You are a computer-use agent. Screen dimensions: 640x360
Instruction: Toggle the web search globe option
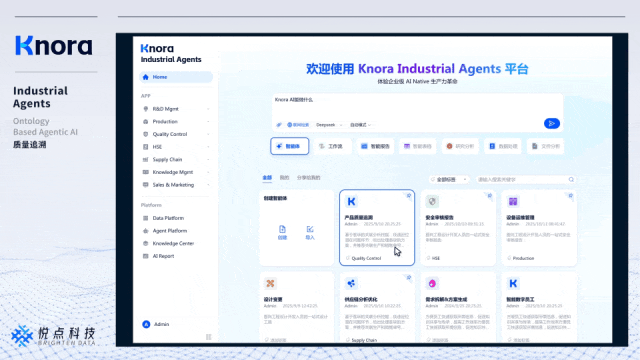pos(298,125)
